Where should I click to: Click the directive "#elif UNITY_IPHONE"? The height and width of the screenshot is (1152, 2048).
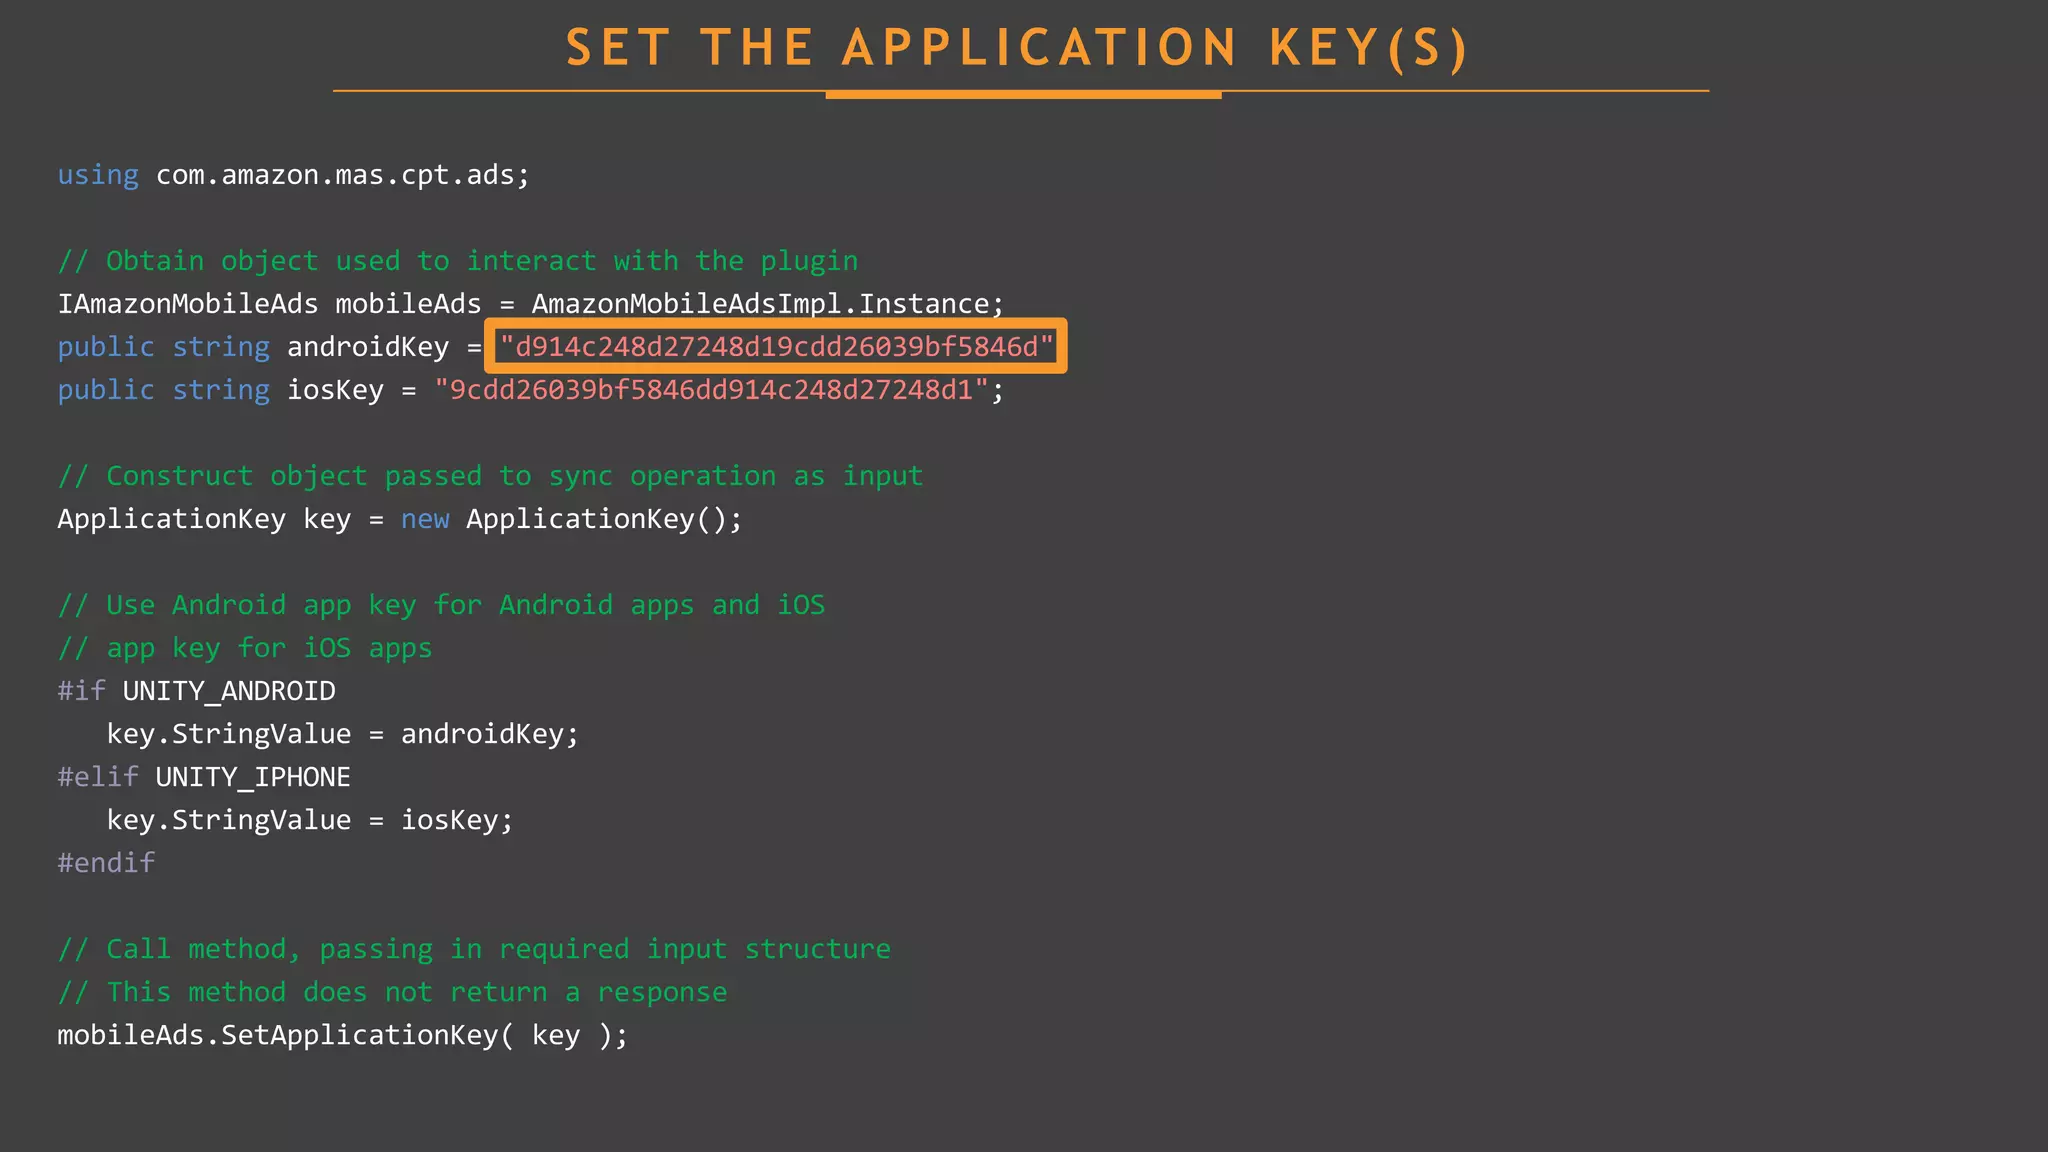pyautogui.click(x=204, y=777)
